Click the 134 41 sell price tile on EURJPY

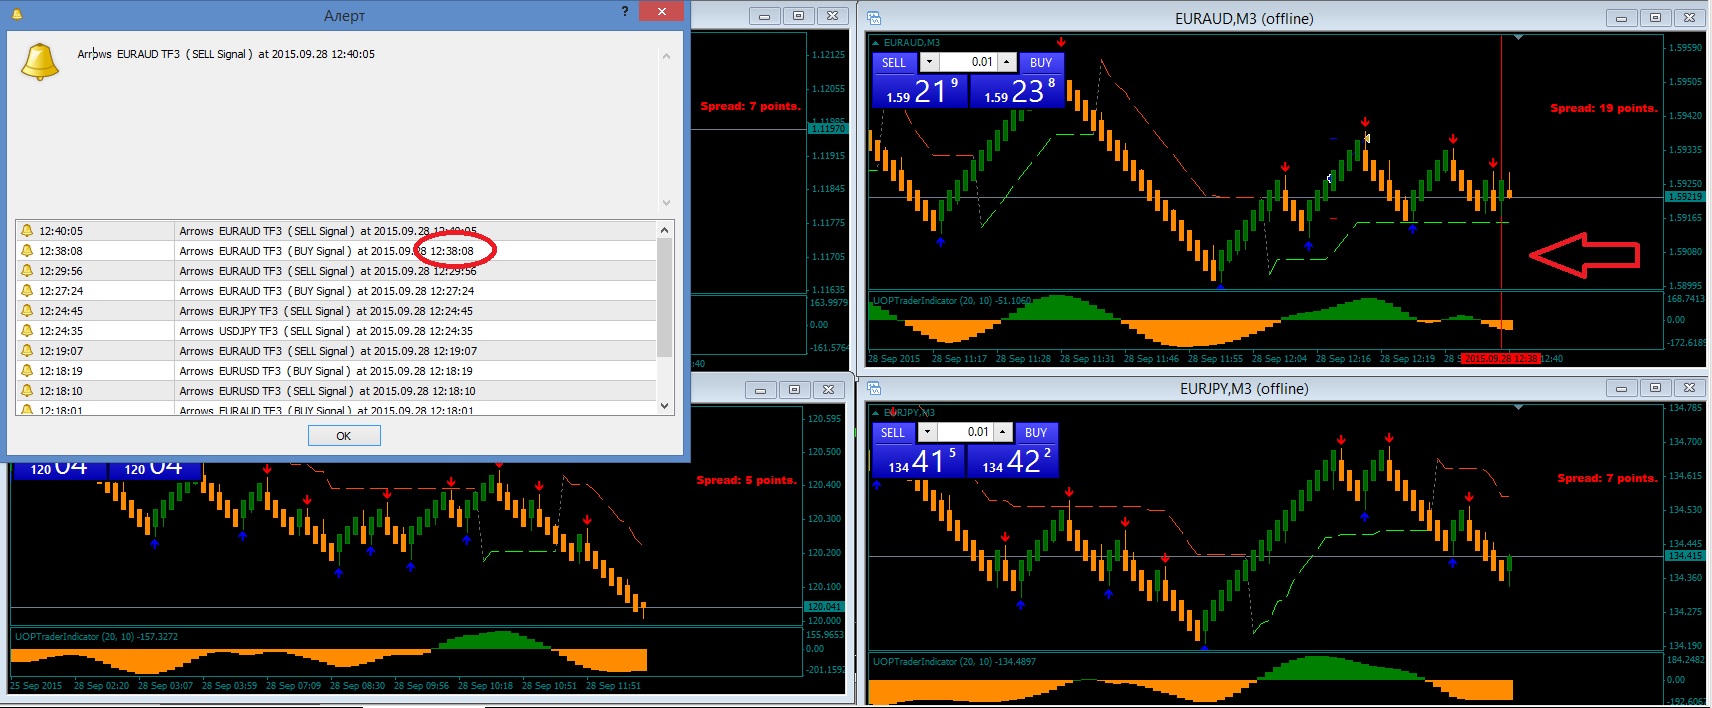[919, 461]
